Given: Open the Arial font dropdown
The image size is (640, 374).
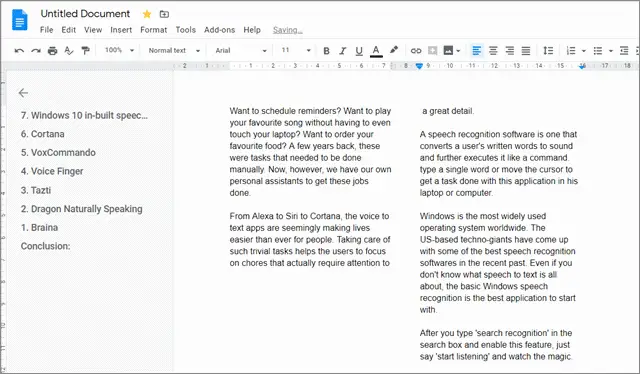Looking at the screenshot, I should pyautogui.click(x=241, y=51).
